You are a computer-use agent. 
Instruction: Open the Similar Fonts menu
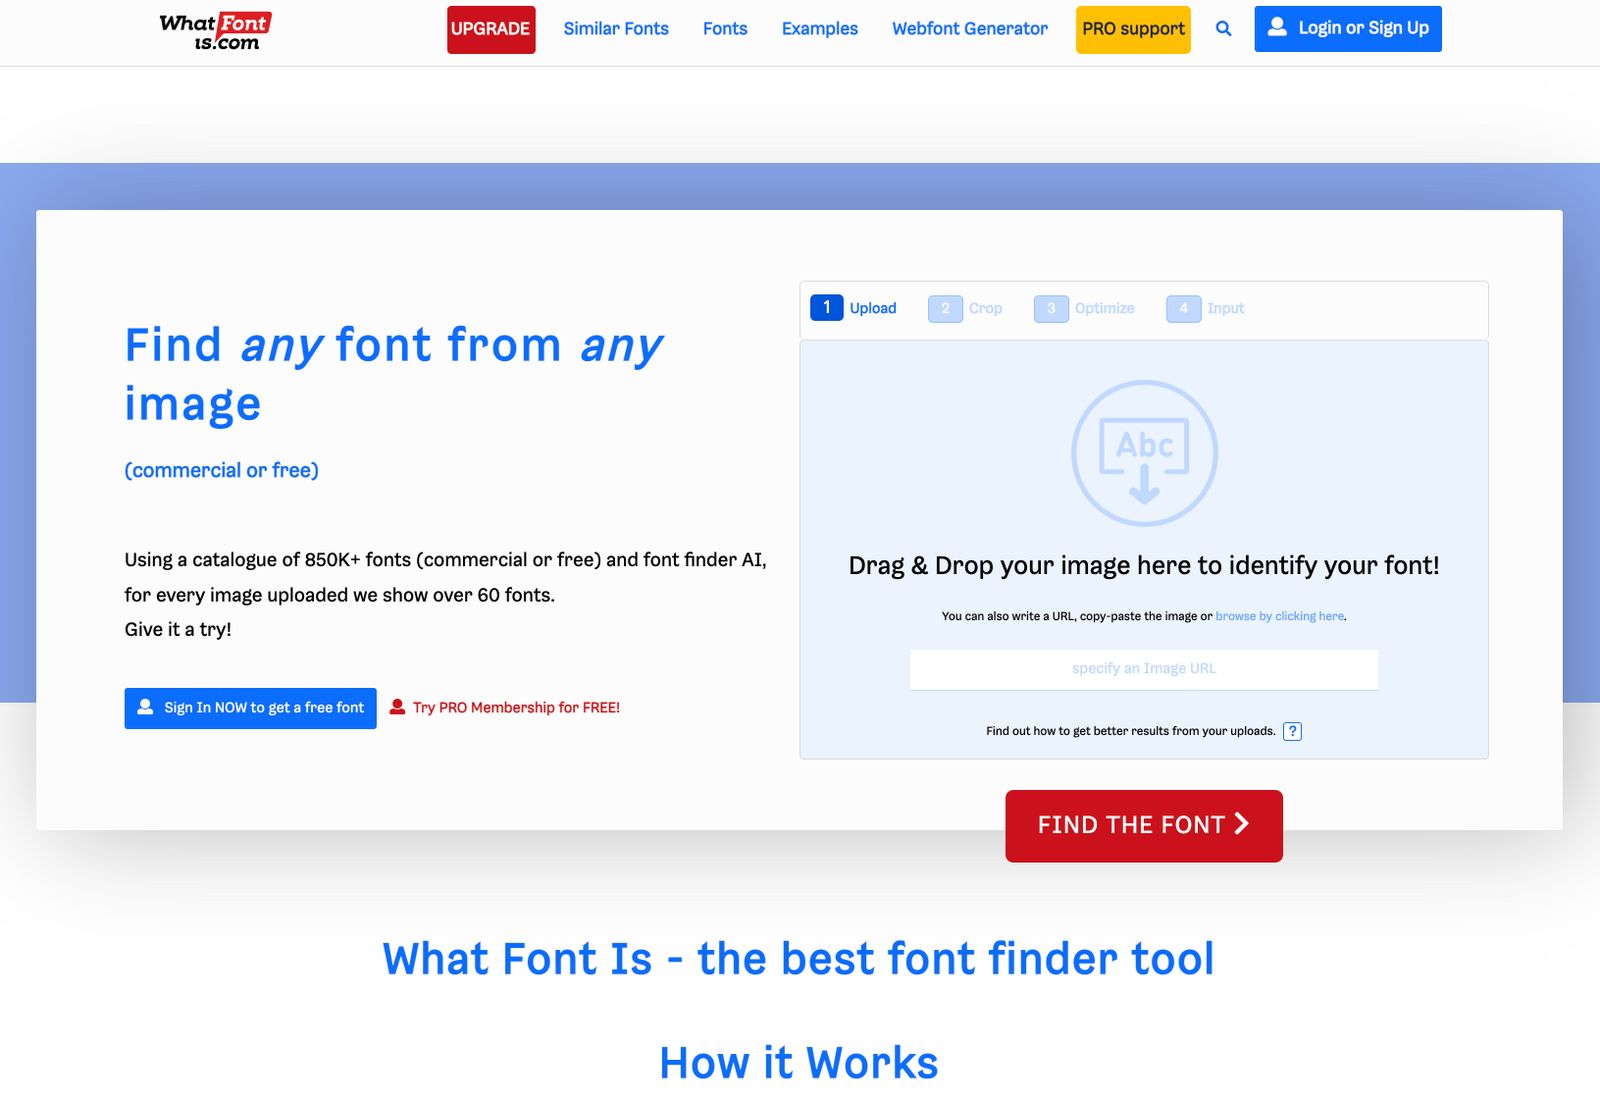point(616,28)
